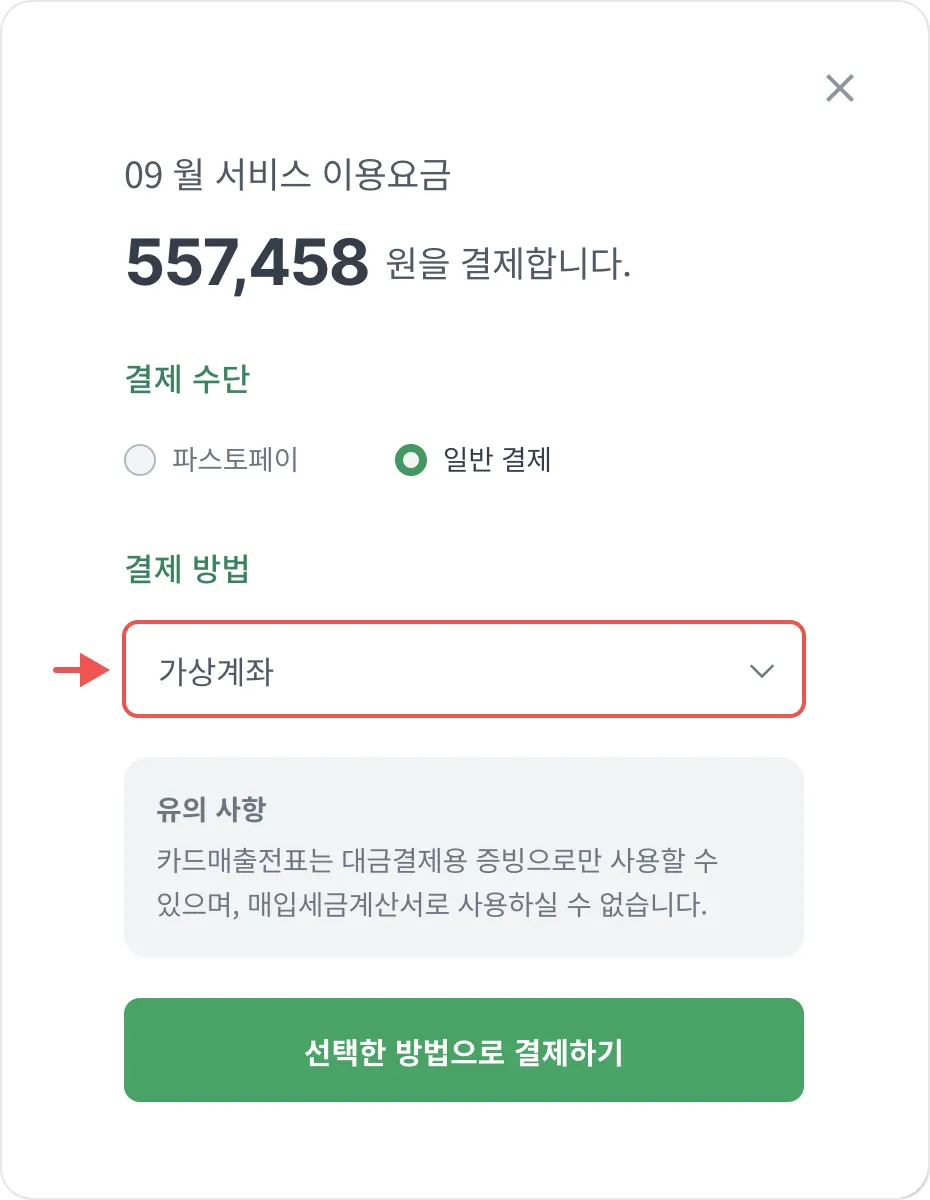Click the 557,458 payment amount
Viewport: 930px width, 1200px height.
[x=247, y=263]
